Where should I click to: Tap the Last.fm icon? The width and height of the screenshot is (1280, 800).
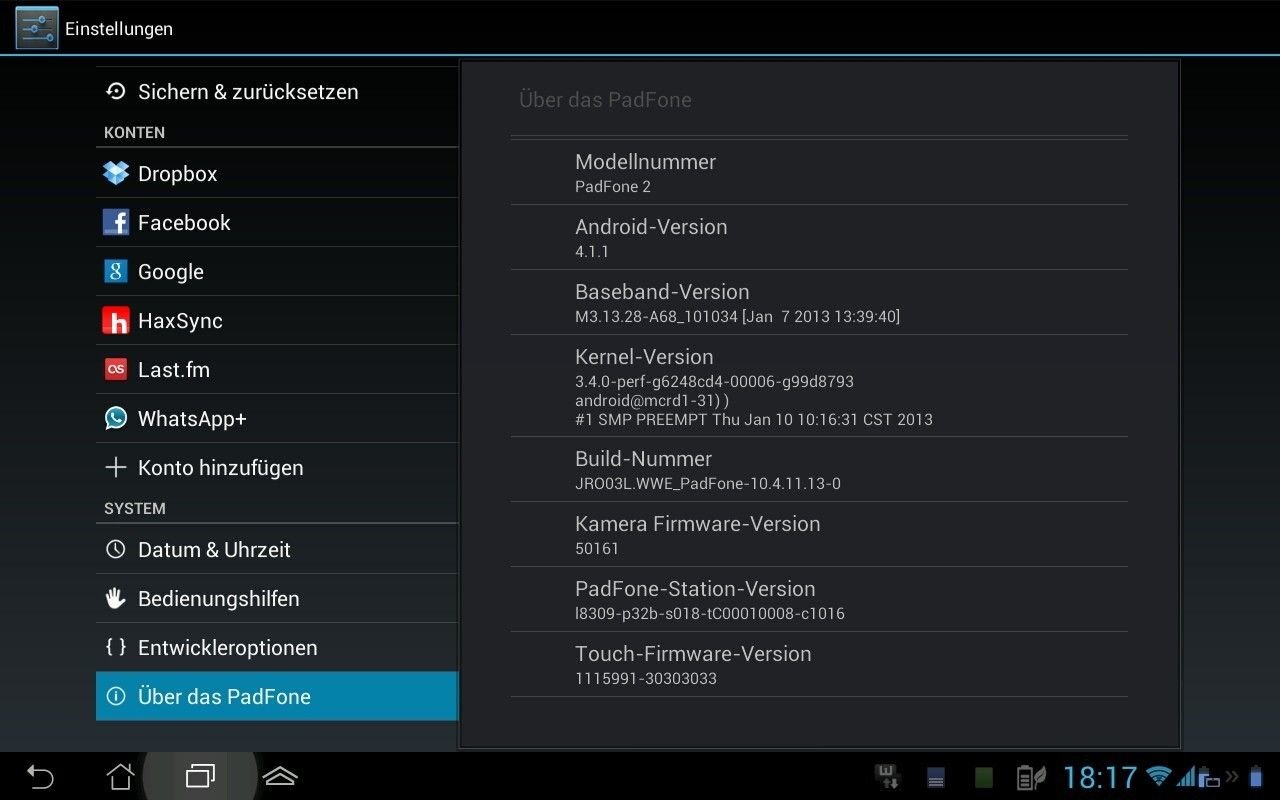pyautogui.click(x=116, y=369)
